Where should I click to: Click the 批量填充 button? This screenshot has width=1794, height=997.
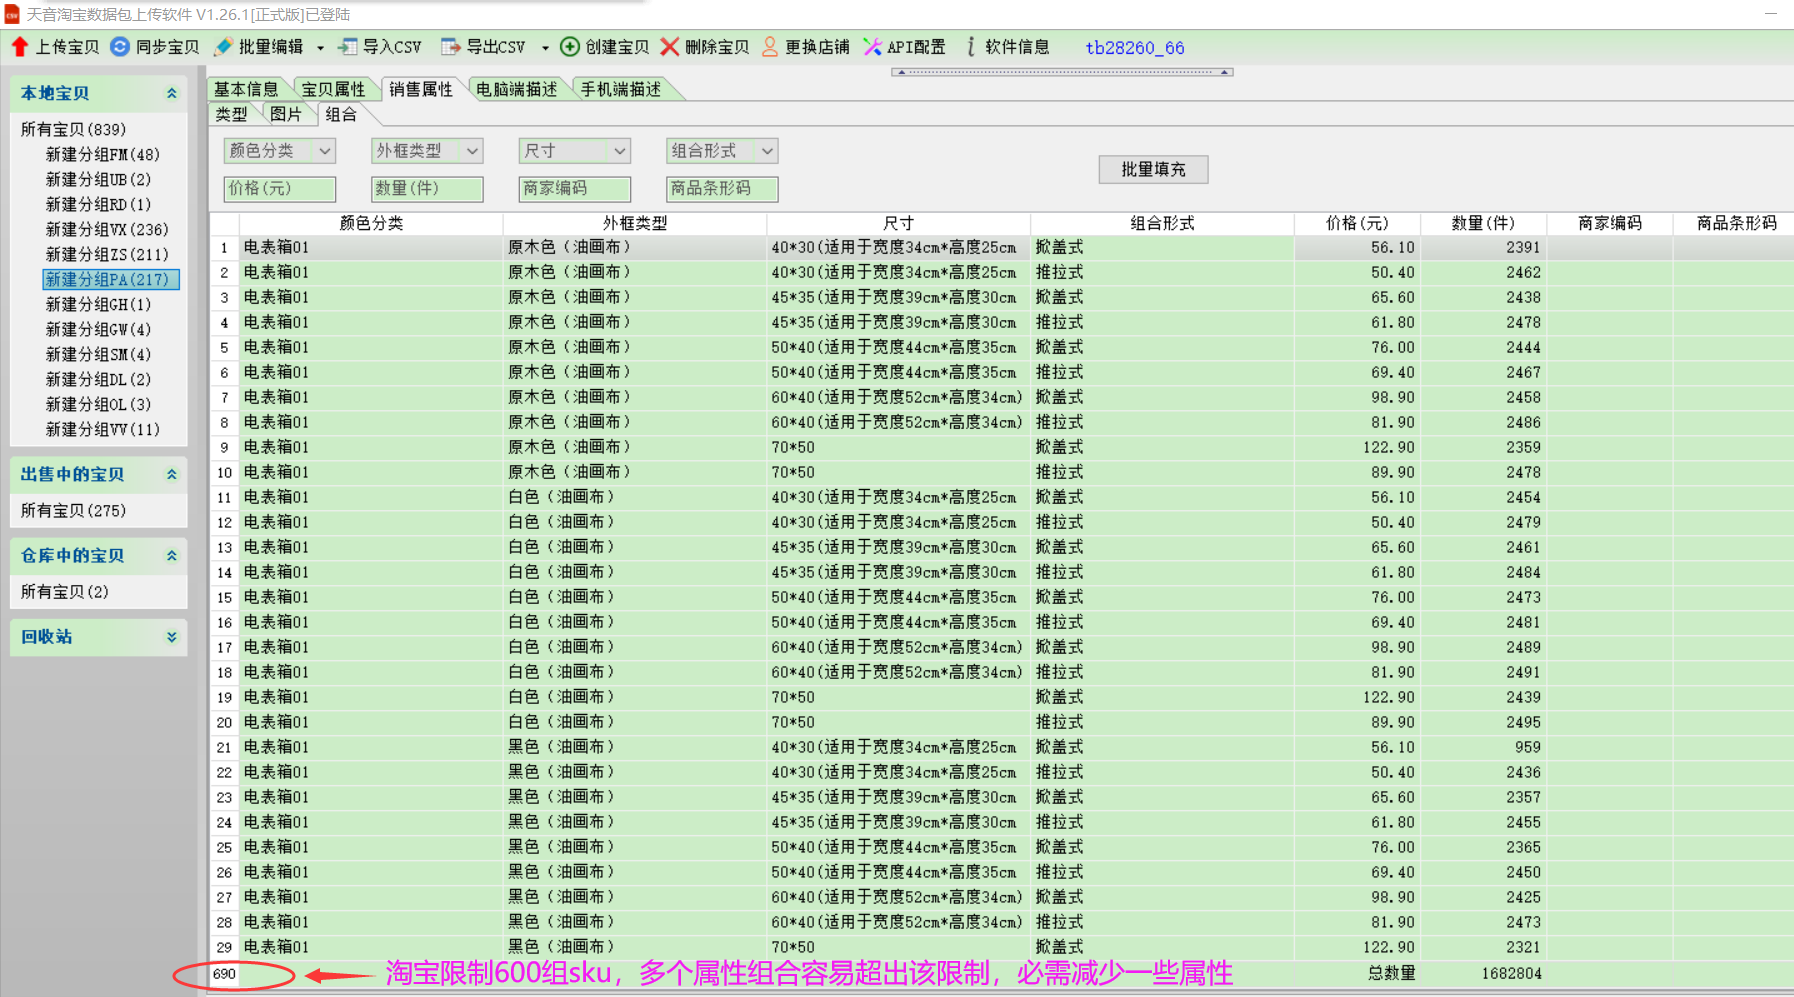point(1152,169)
